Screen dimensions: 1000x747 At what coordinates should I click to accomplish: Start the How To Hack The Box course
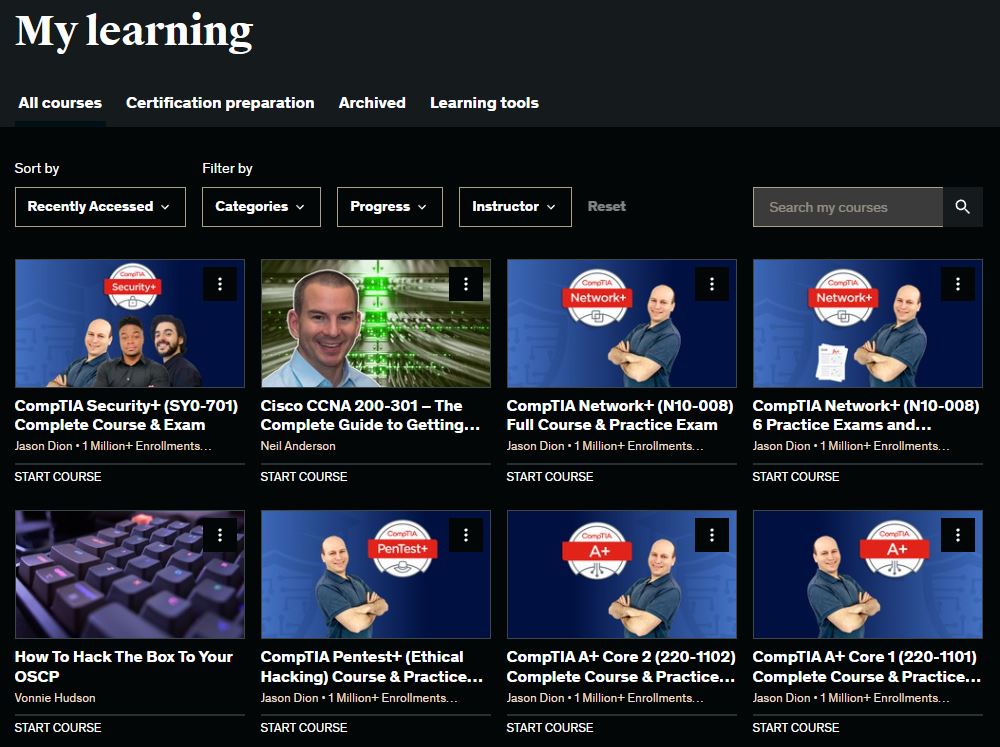58,728
